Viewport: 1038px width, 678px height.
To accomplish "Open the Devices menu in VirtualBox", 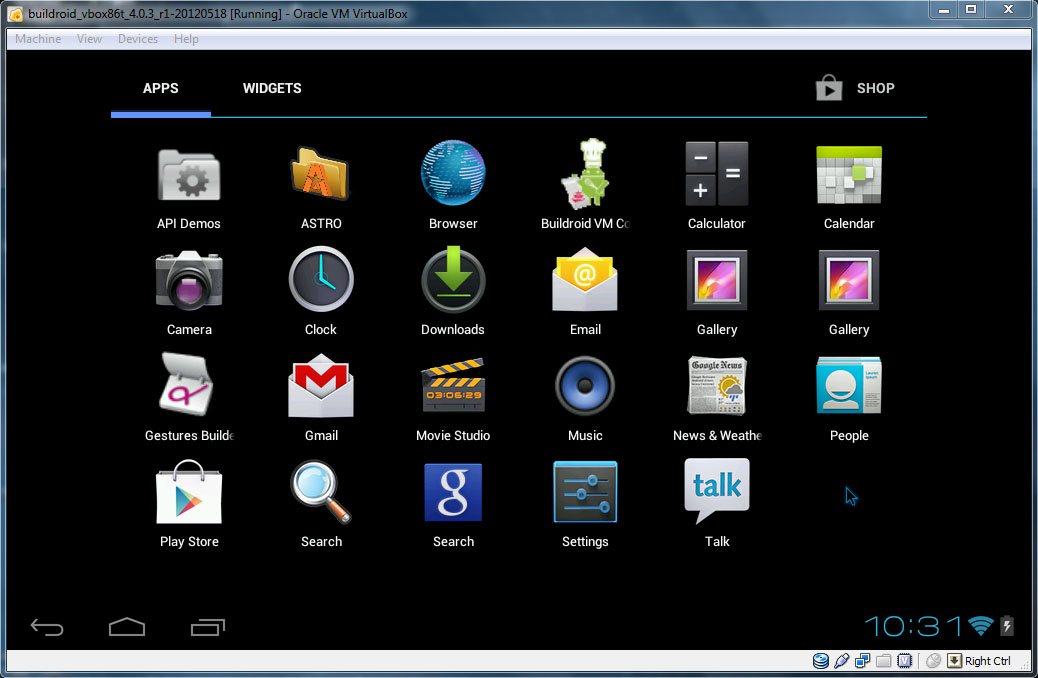I will (138, 39).
